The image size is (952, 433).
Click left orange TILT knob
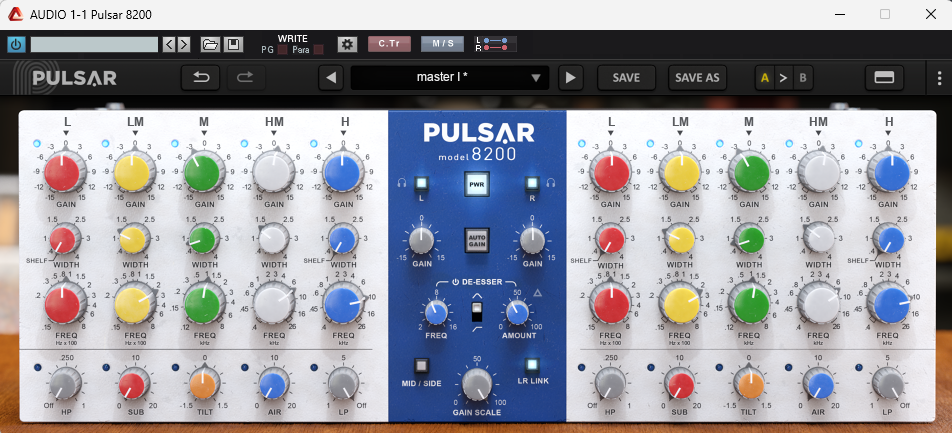point(202,385)
